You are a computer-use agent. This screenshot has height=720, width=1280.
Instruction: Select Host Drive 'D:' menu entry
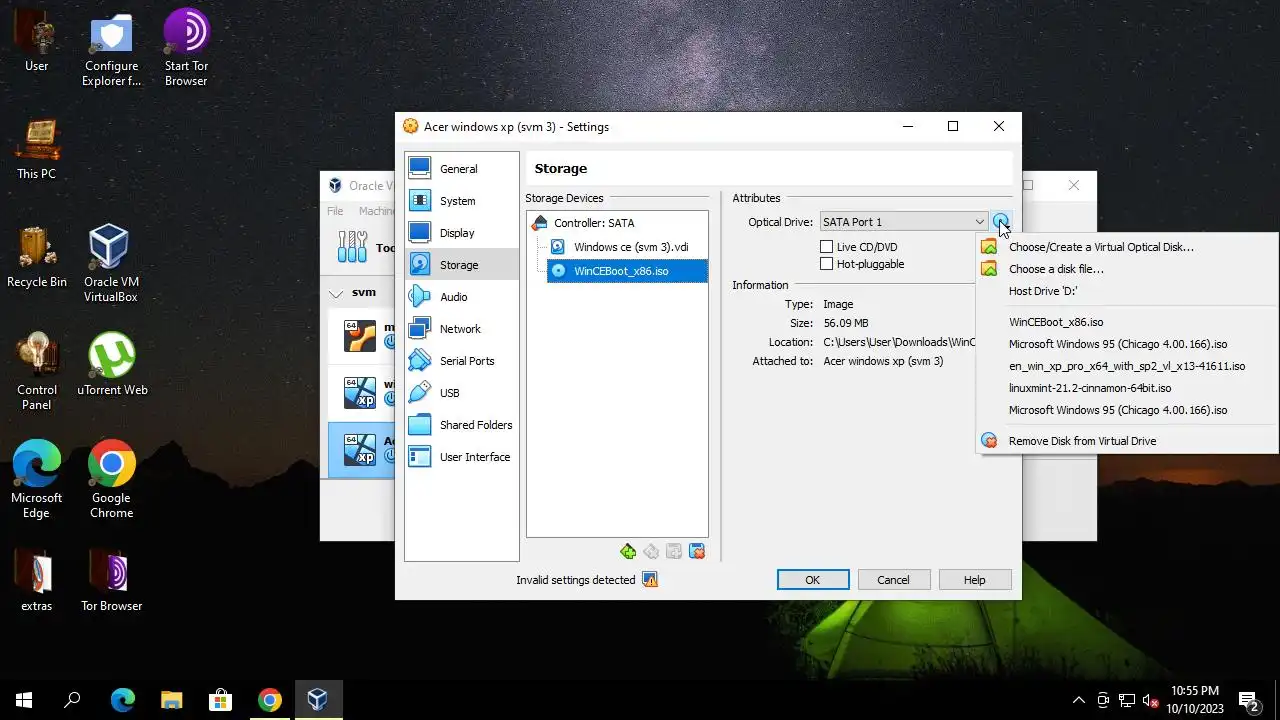click(1127, 291)
